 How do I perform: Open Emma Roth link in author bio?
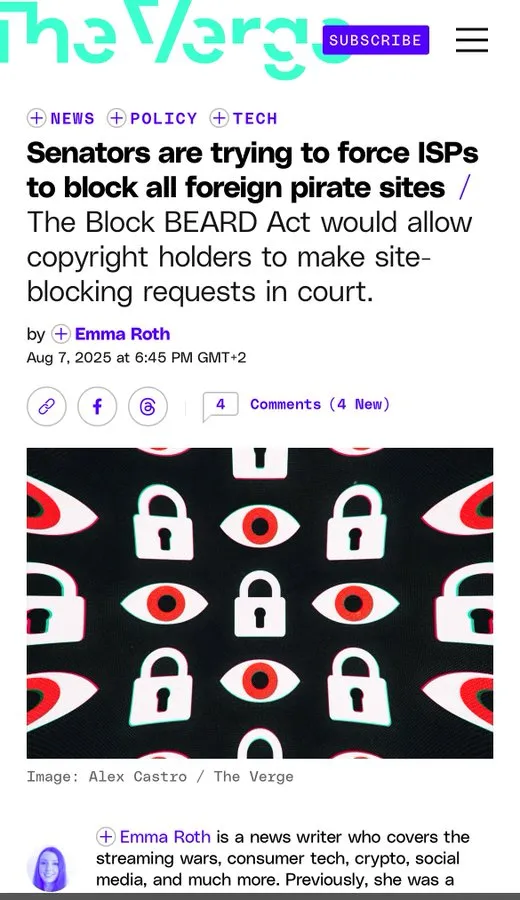[165, 837]
